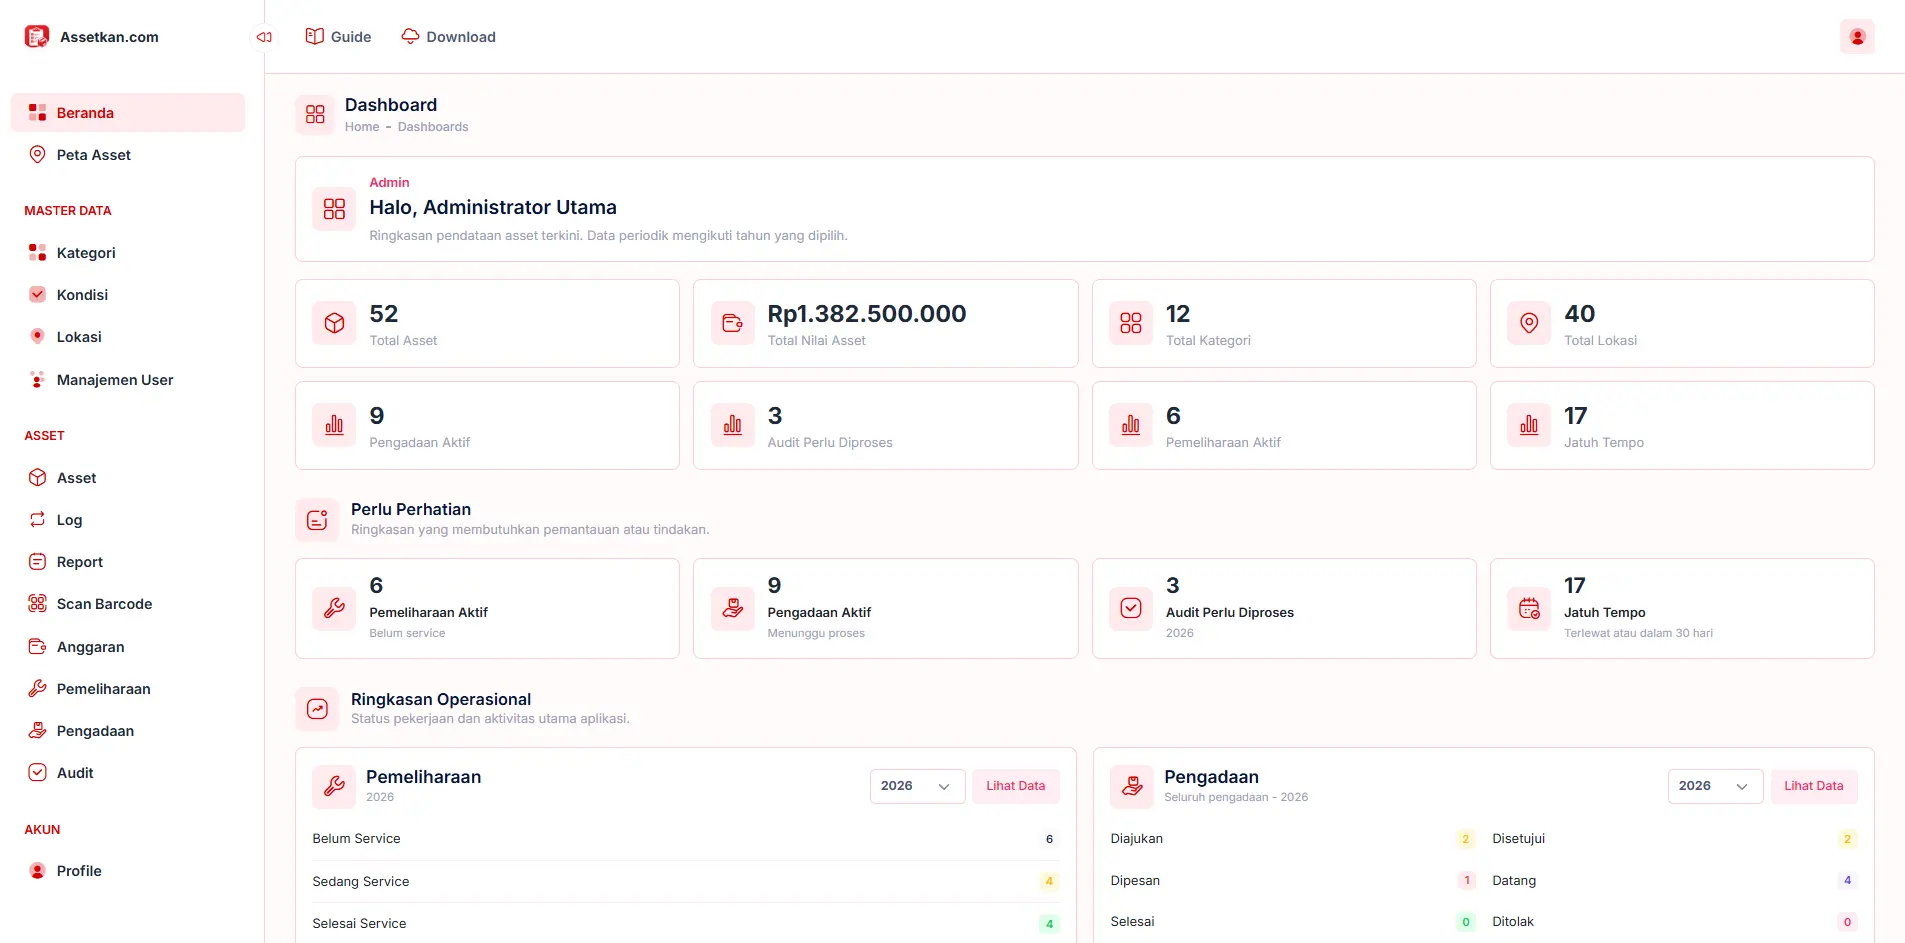Open the user avatar at top right

(1857, 37)
